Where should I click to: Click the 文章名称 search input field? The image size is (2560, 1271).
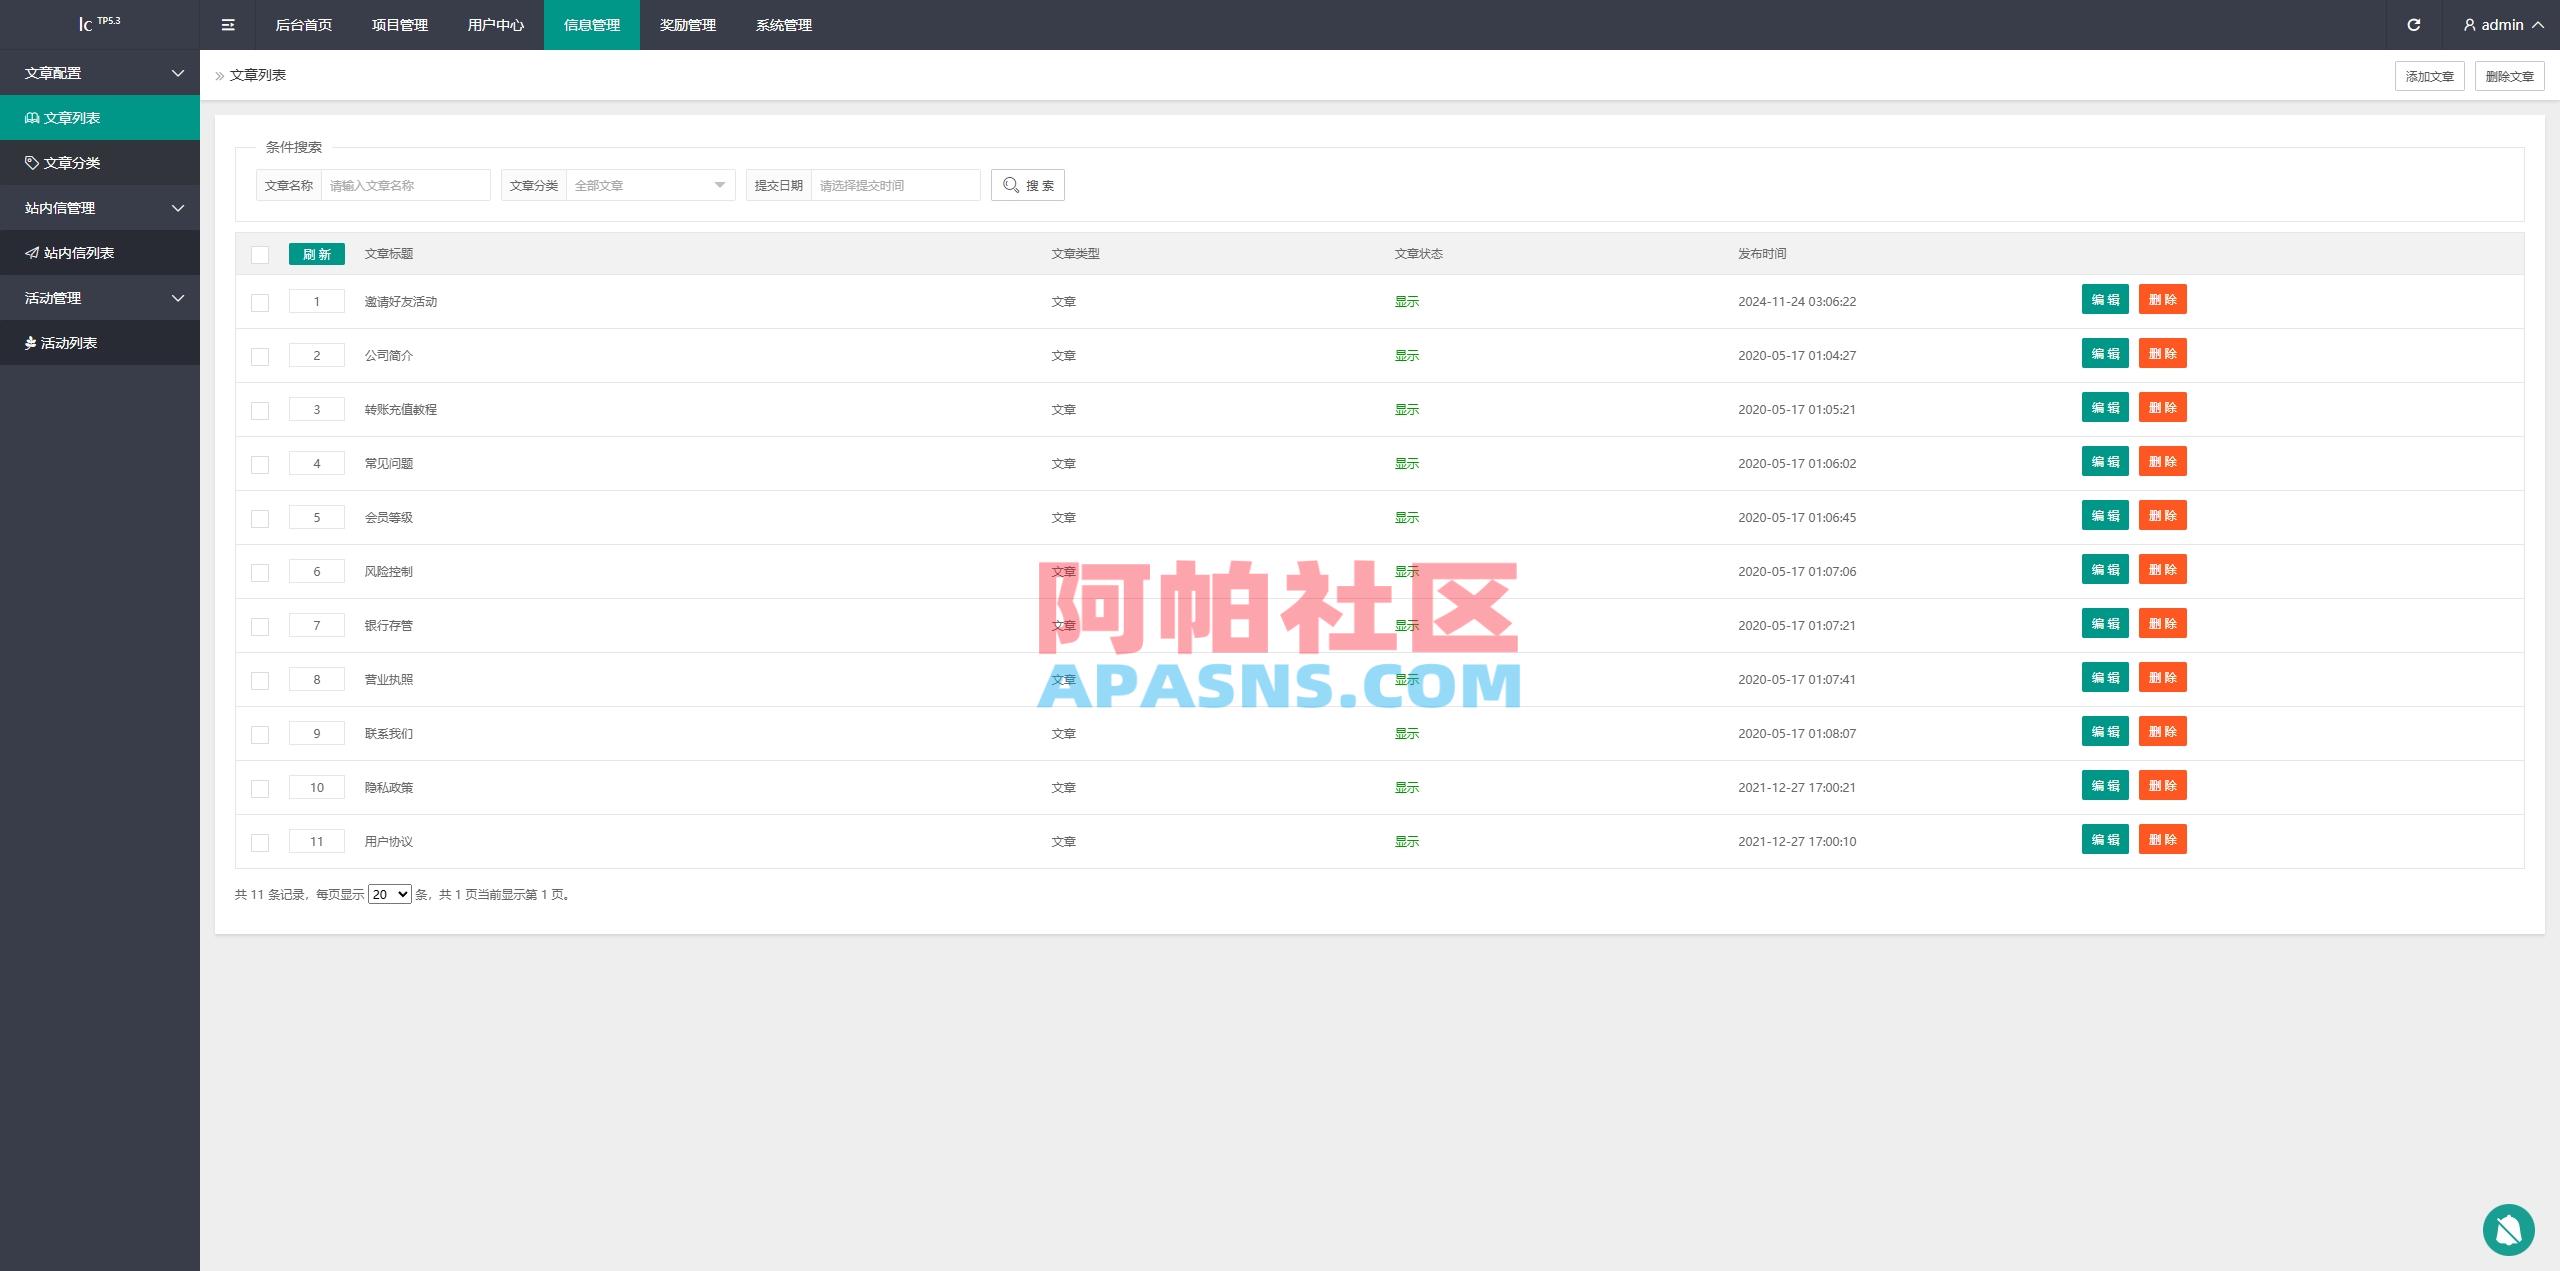pyautogui.click(x=405, y=184)
